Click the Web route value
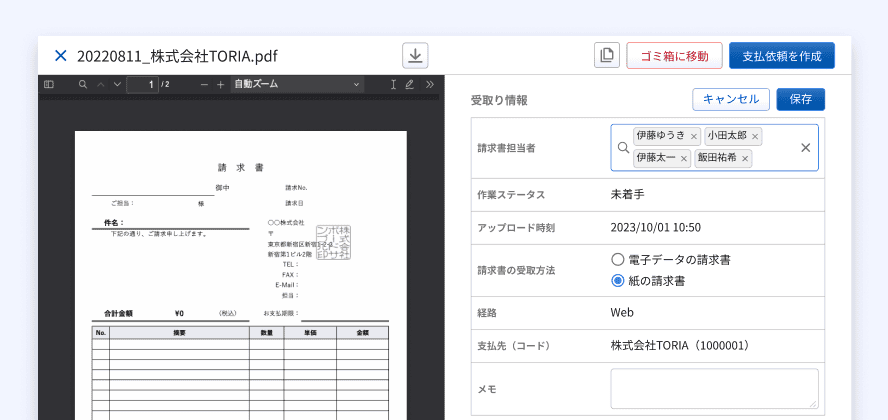Screen dimensions: 888x420 point(622,312)
